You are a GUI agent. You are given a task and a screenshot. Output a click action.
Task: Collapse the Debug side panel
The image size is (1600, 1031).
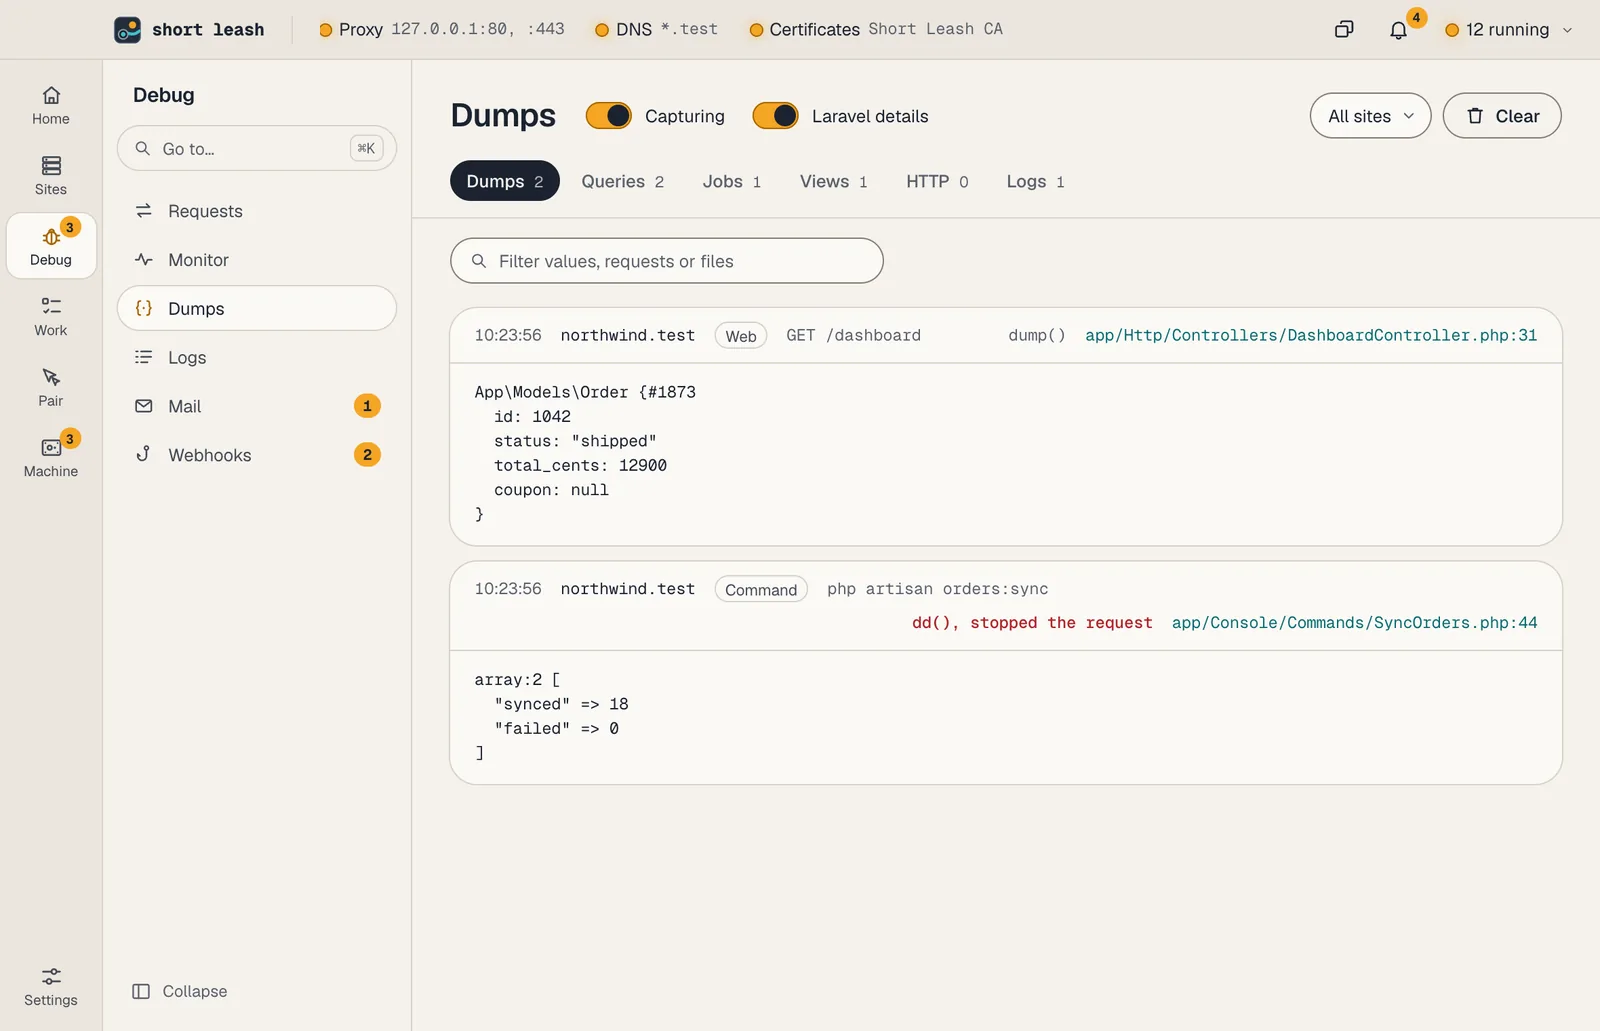[x=180, y=991]
